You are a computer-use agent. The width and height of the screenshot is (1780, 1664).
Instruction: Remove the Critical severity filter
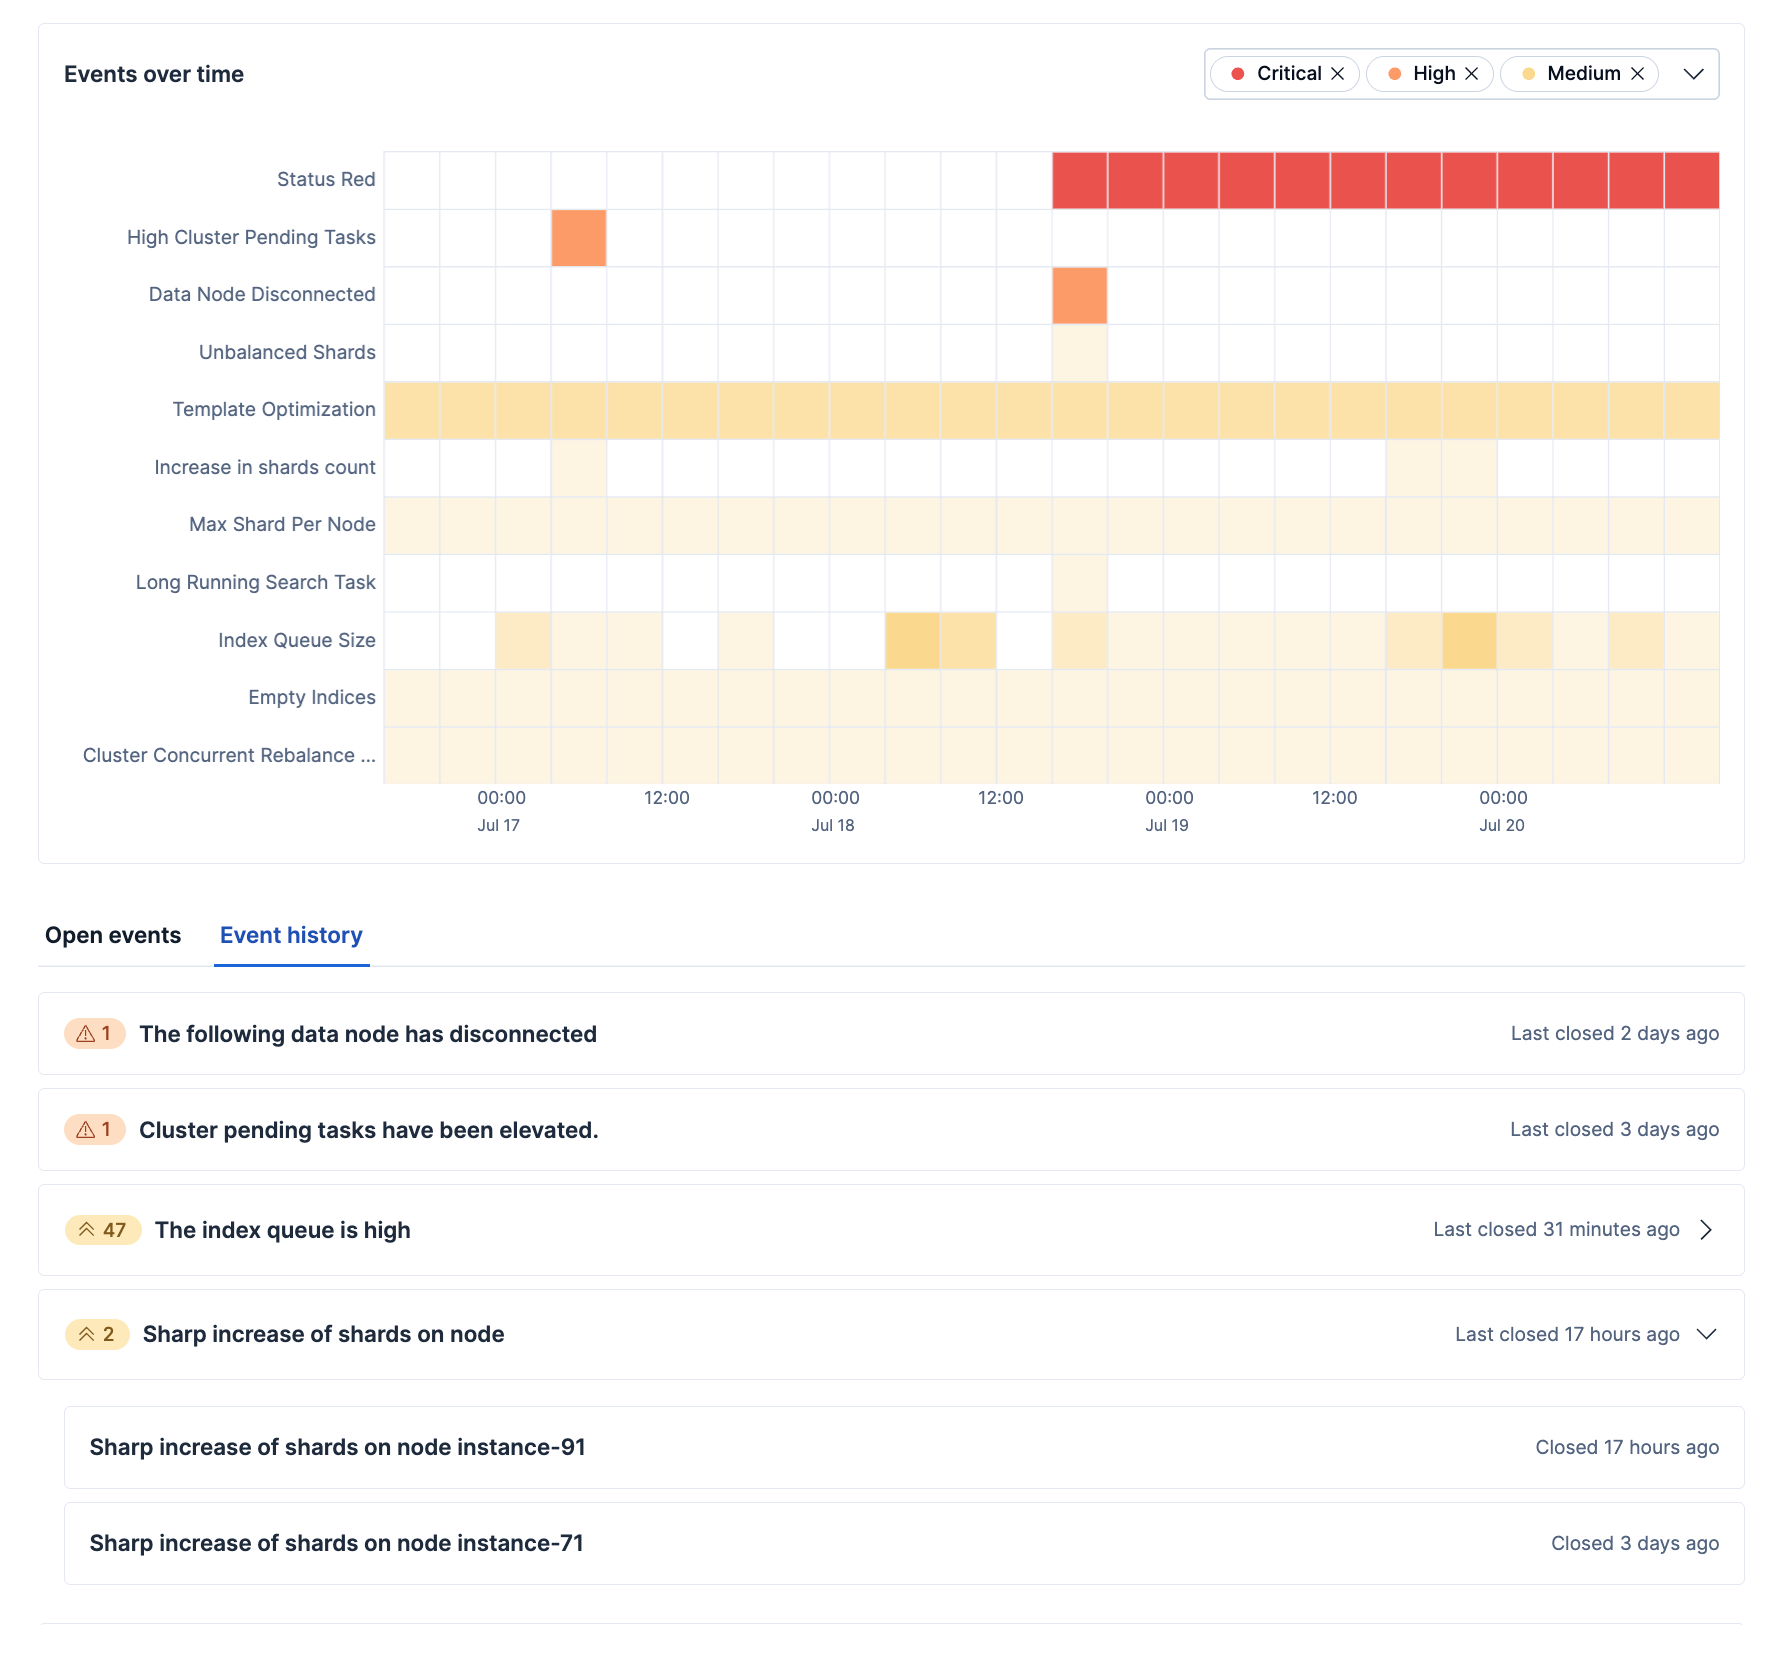[1337, 74]
